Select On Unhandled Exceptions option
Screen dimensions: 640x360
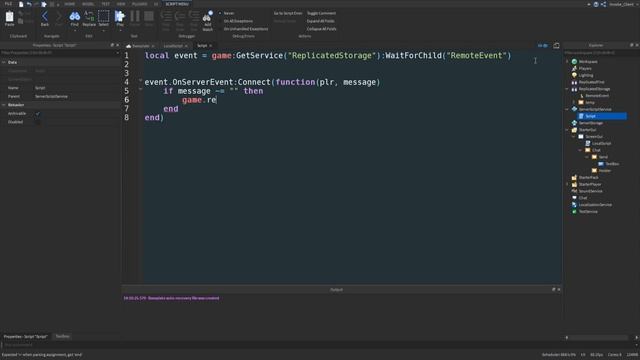(245, 29)
